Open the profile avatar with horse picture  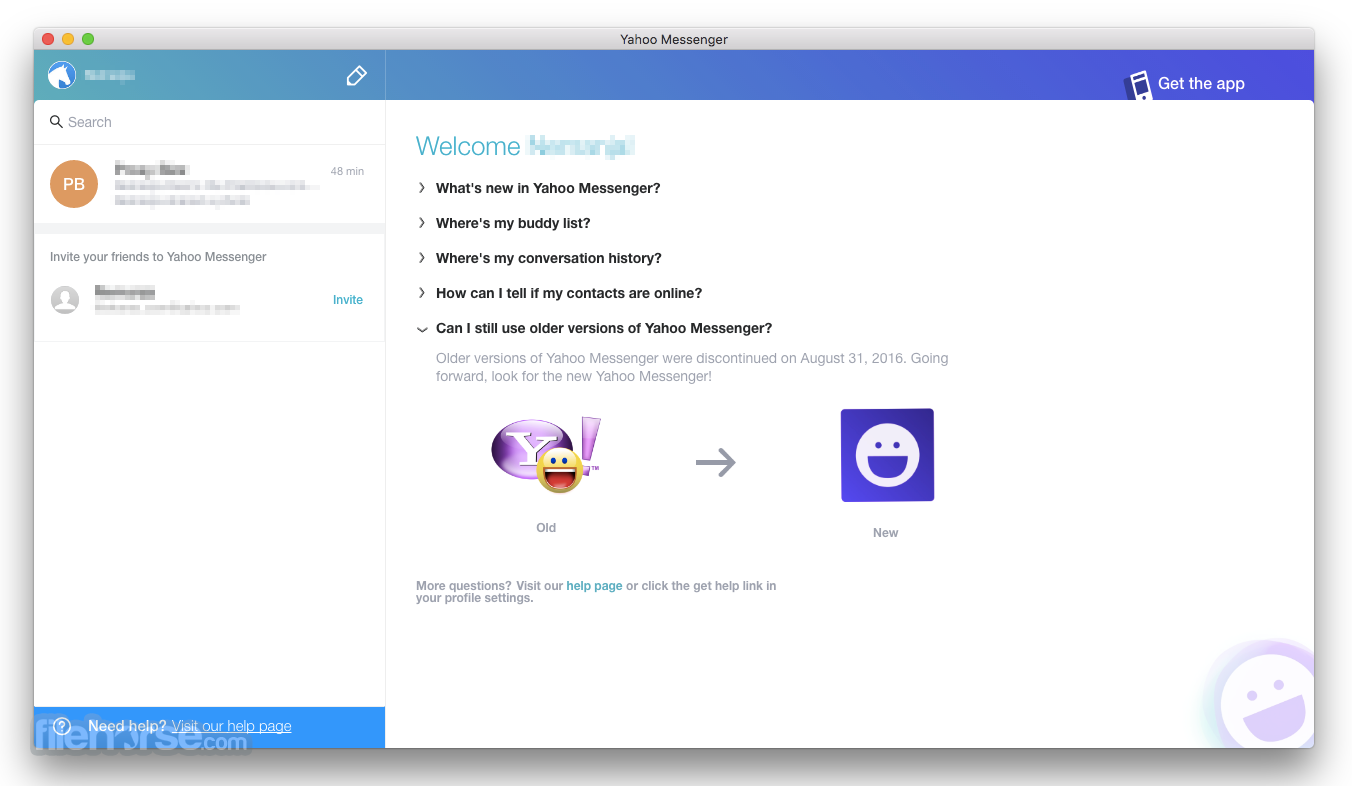point(62,75)
